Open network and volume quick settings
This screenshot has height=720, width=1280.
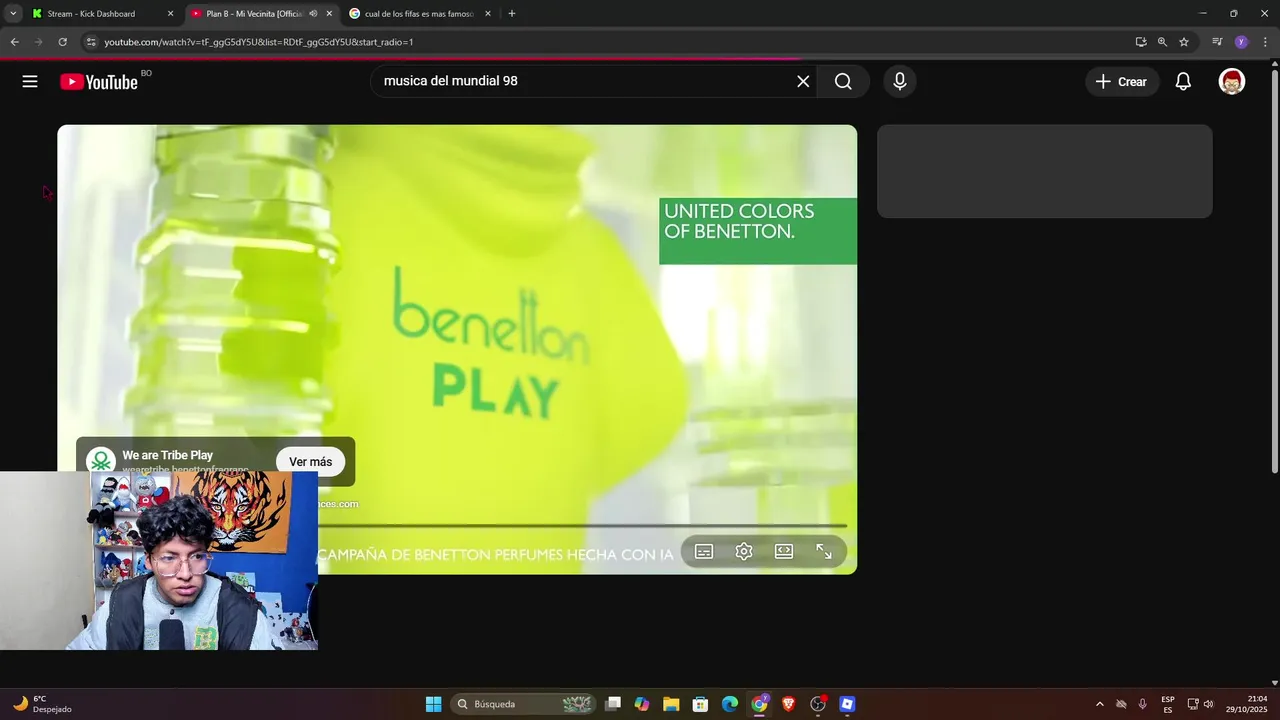click(x=1200, y=704)
